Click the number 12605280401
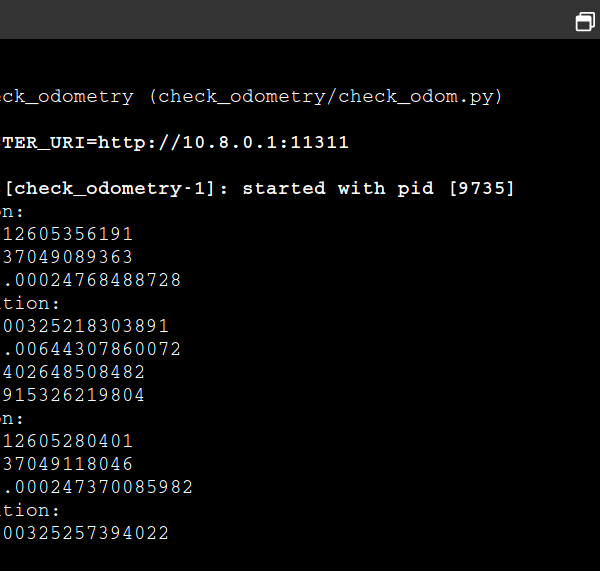The width and height of the screenshot is (600, 572). pos(67,441)
